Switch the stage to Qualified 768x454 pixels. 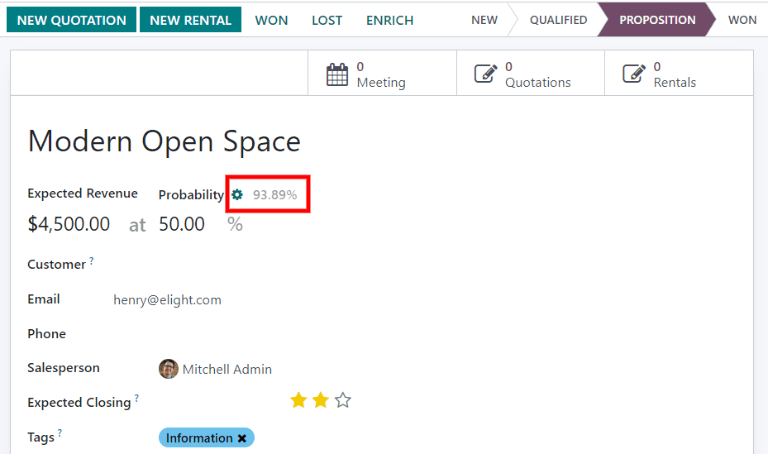click(558, 20)
